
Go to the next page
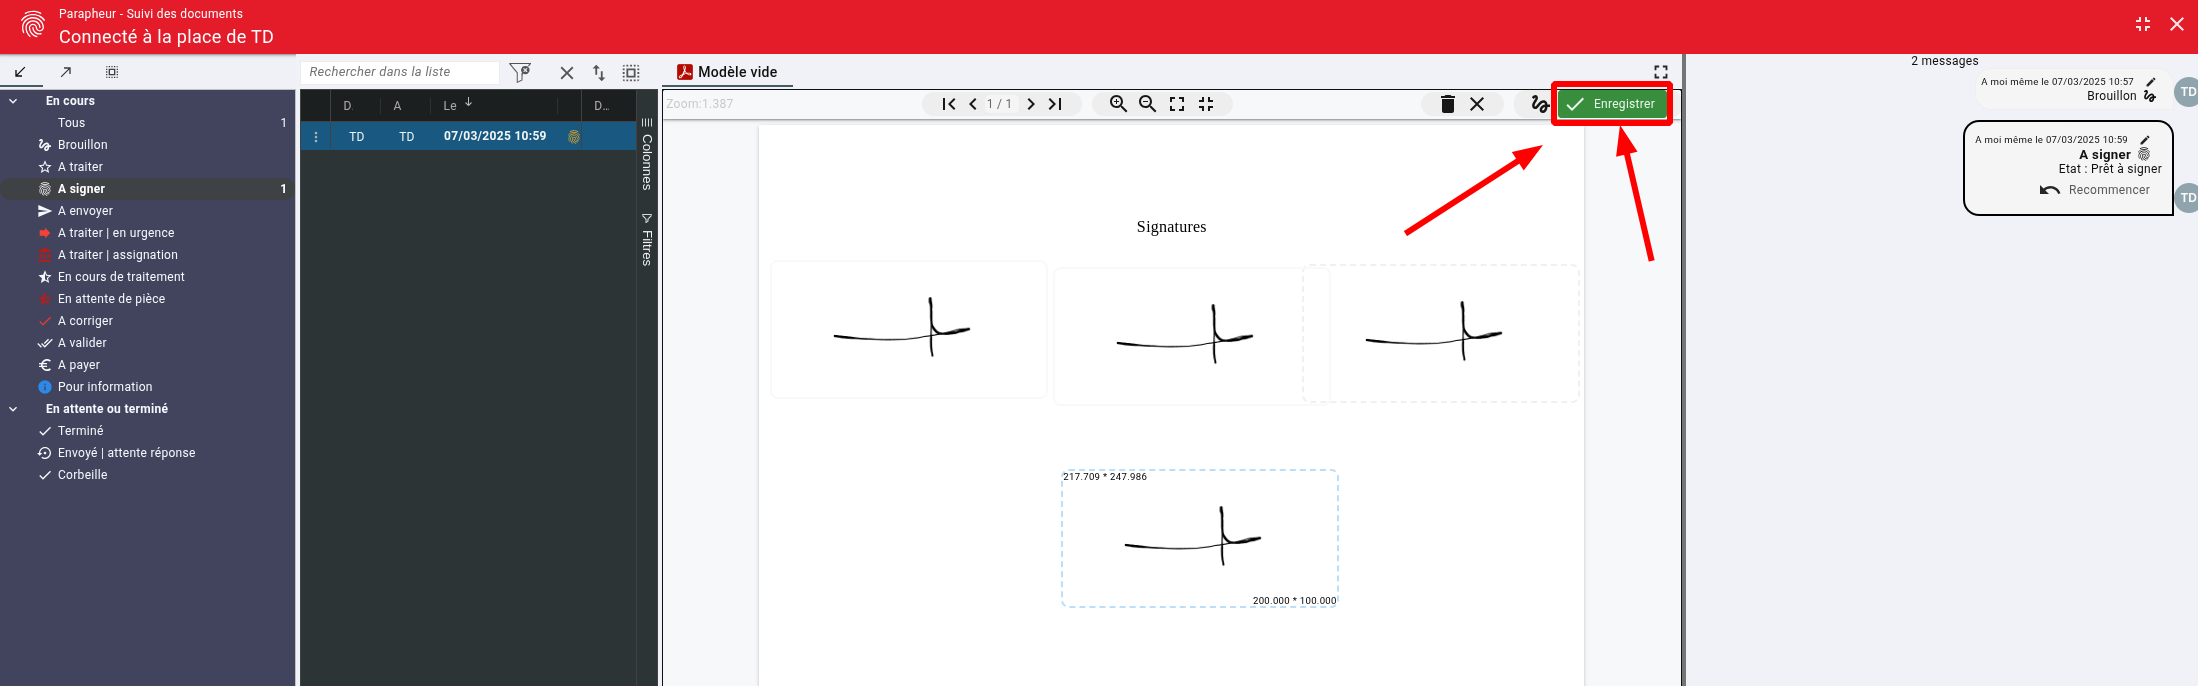[x=1031, y=104]
